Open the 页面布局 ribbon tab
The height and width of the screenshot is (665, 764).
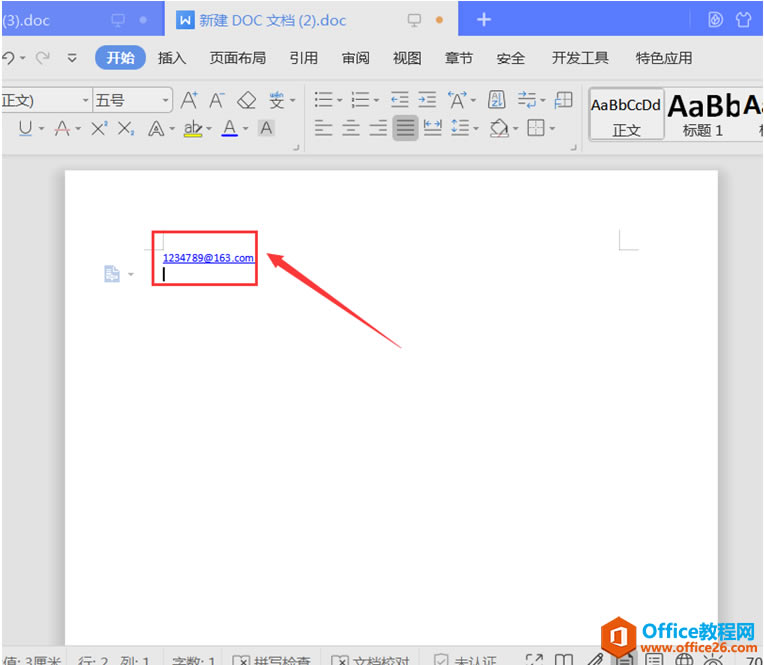coord(238,58)
